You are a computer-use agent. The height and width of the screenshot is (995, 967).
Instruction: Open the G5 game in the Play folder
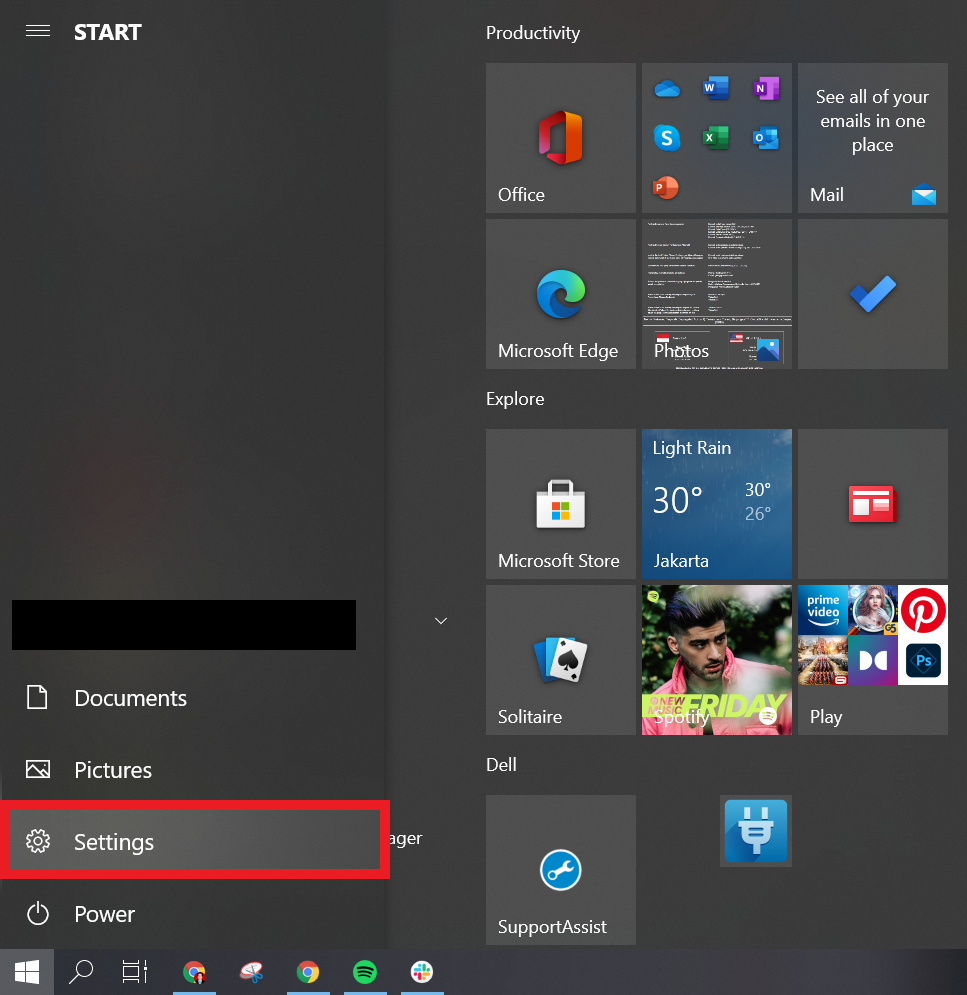tap(872, 610)
